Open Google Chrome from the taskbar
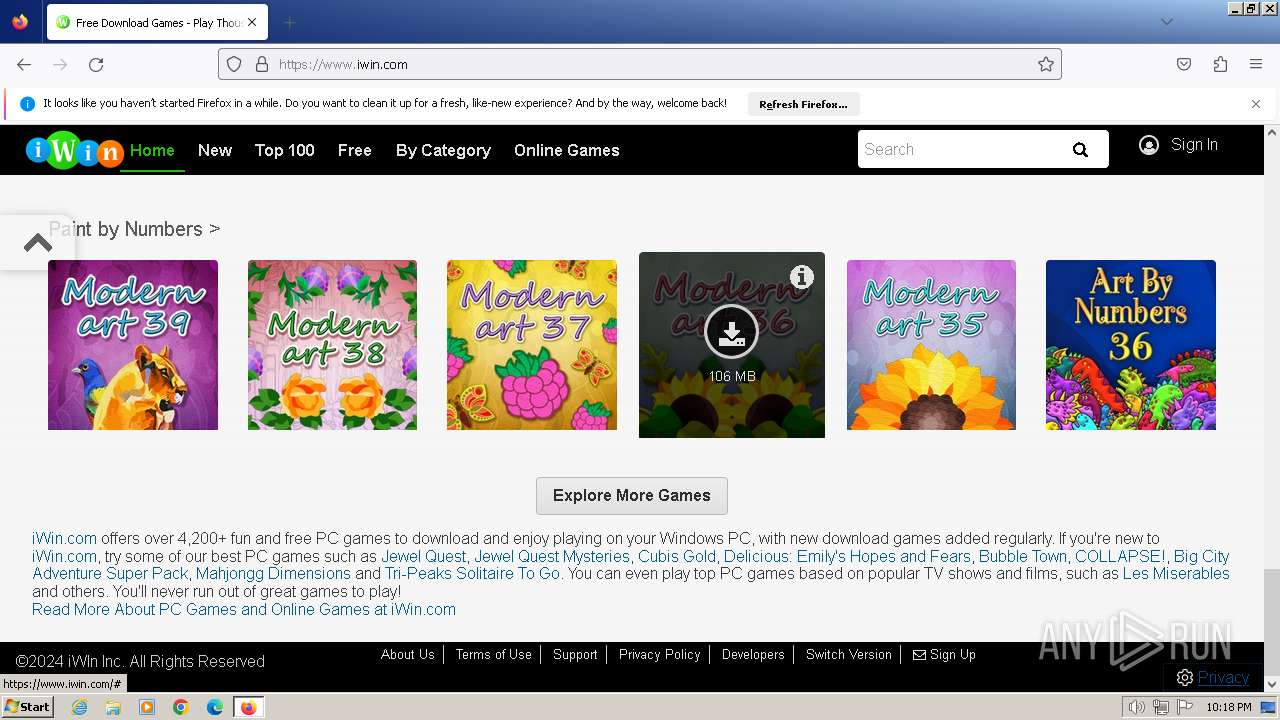Image resolution: width=1280 pixels, height=720 pixels. 181,707
